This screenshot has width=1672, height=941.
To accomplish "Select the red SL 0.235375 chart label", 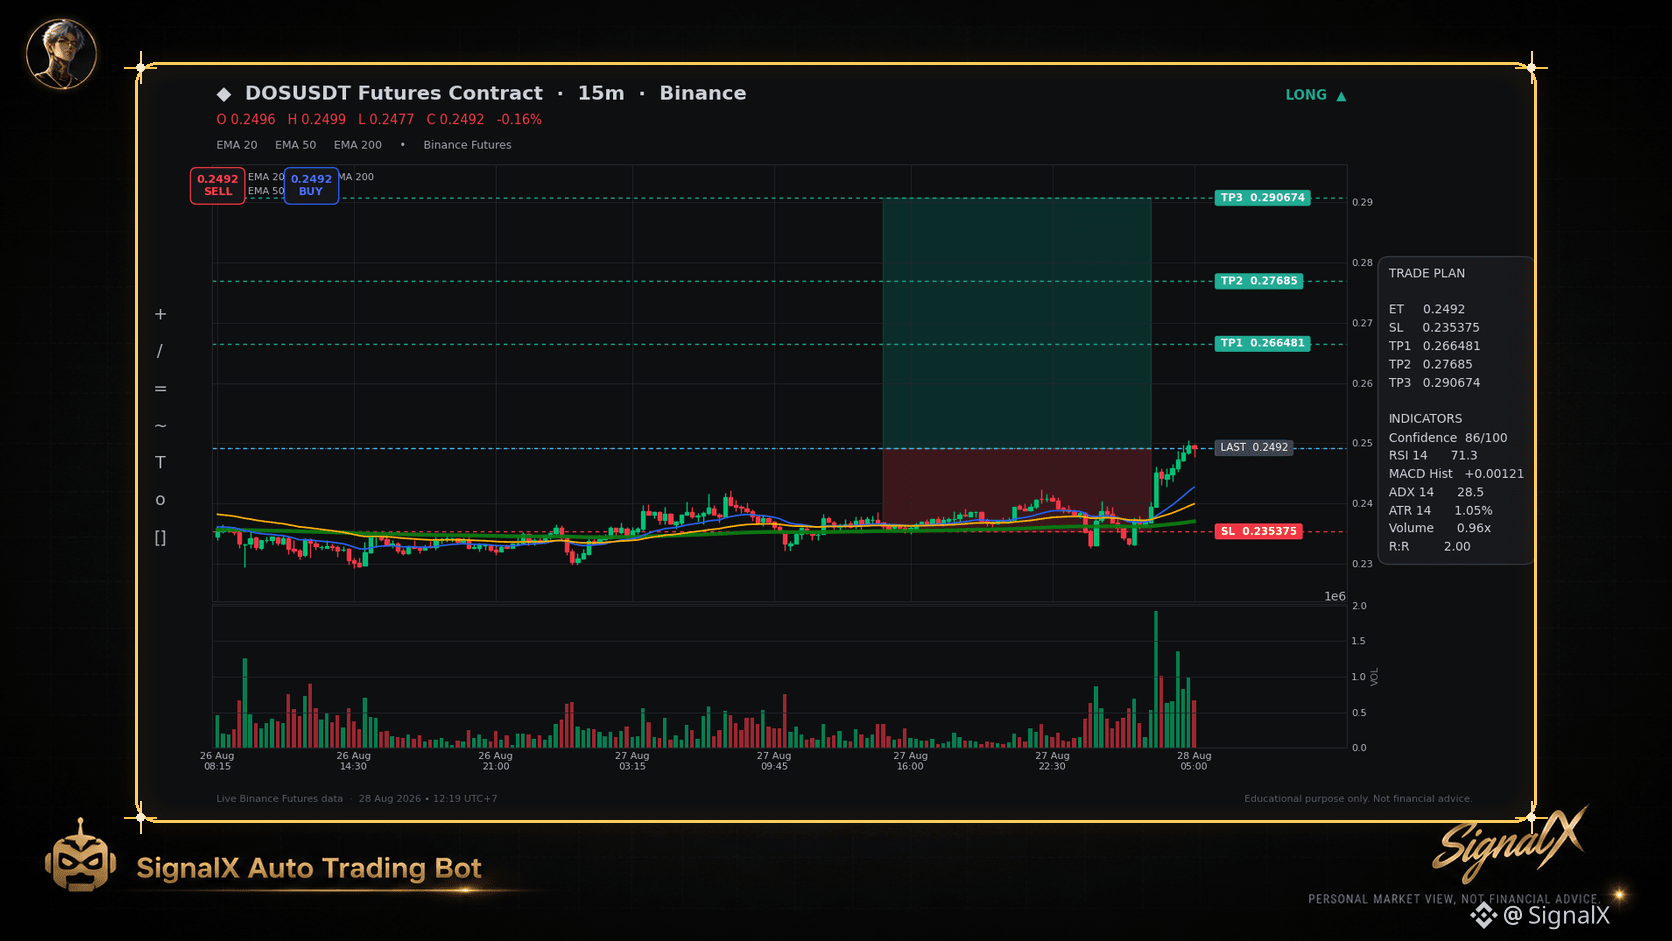I will 1258,531.
